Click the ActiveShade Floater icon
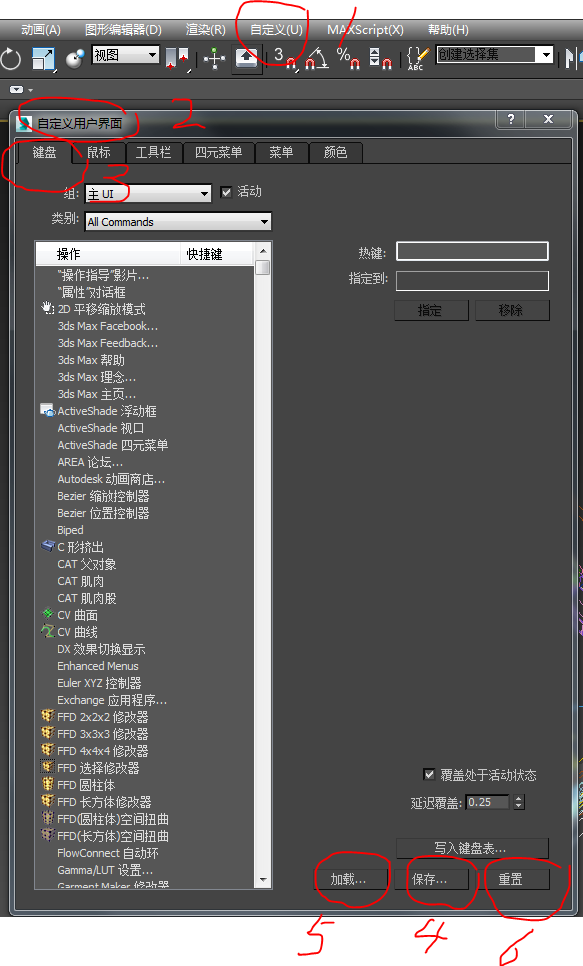Viewport: 583px width, 966px height. (x=47, y=410)
